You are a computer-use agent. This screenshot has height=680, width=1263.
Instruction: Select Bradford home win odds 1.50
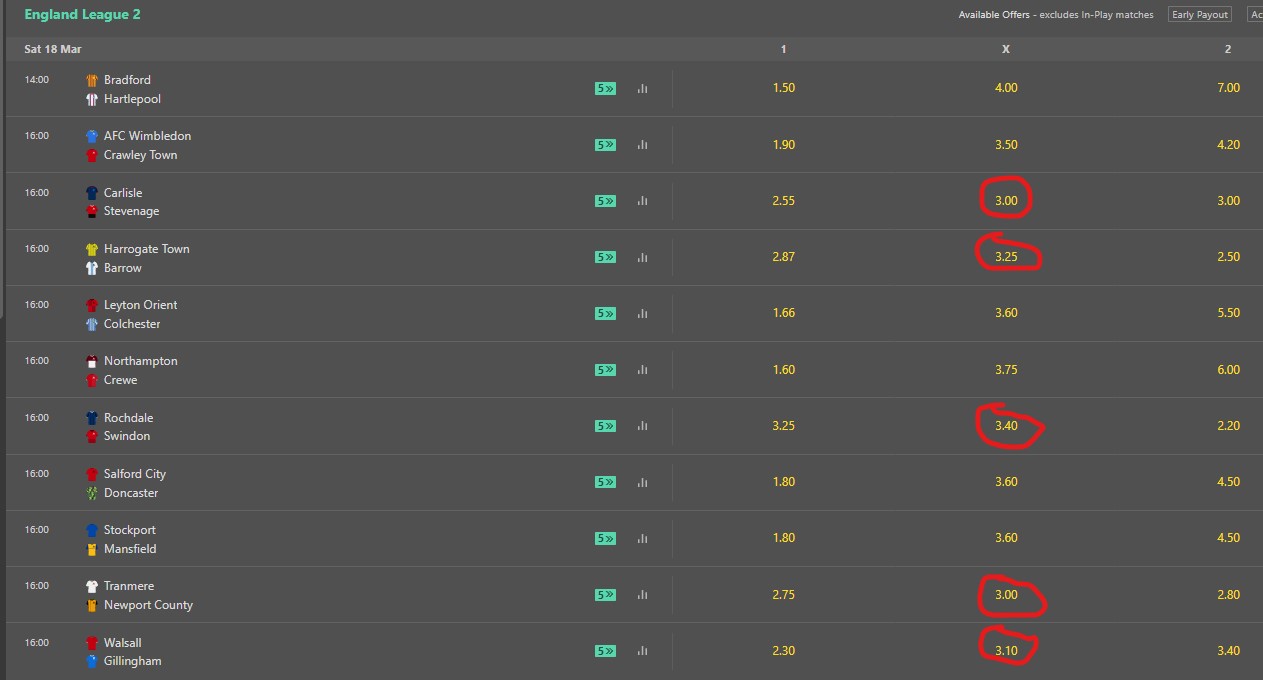tap(784, 88)
